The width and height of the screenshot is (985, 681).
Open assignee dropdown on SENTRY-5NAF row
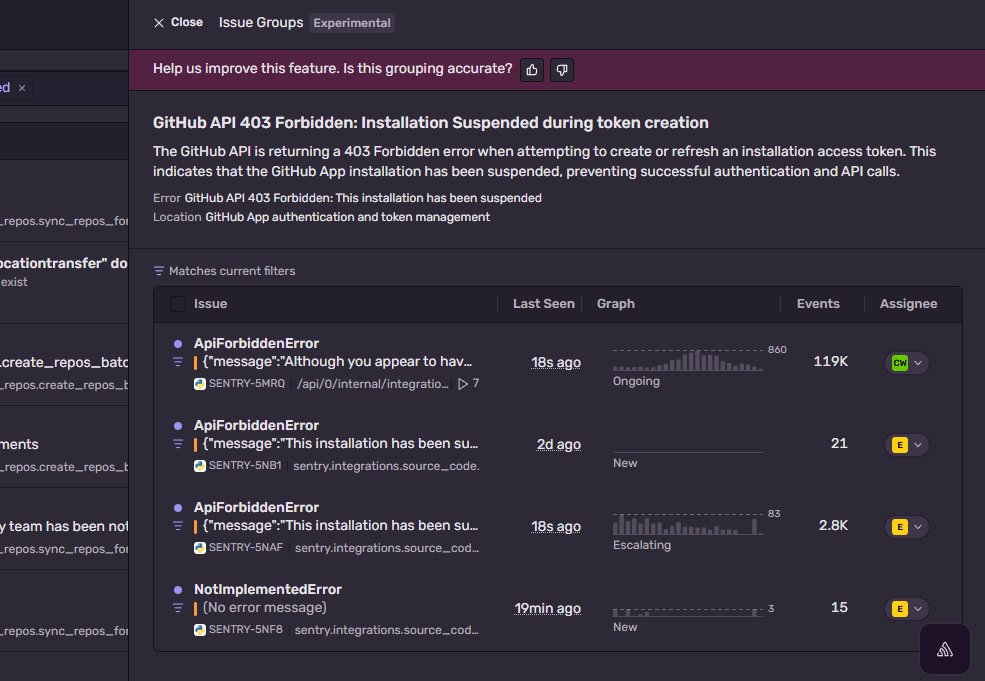coord(906,526)
